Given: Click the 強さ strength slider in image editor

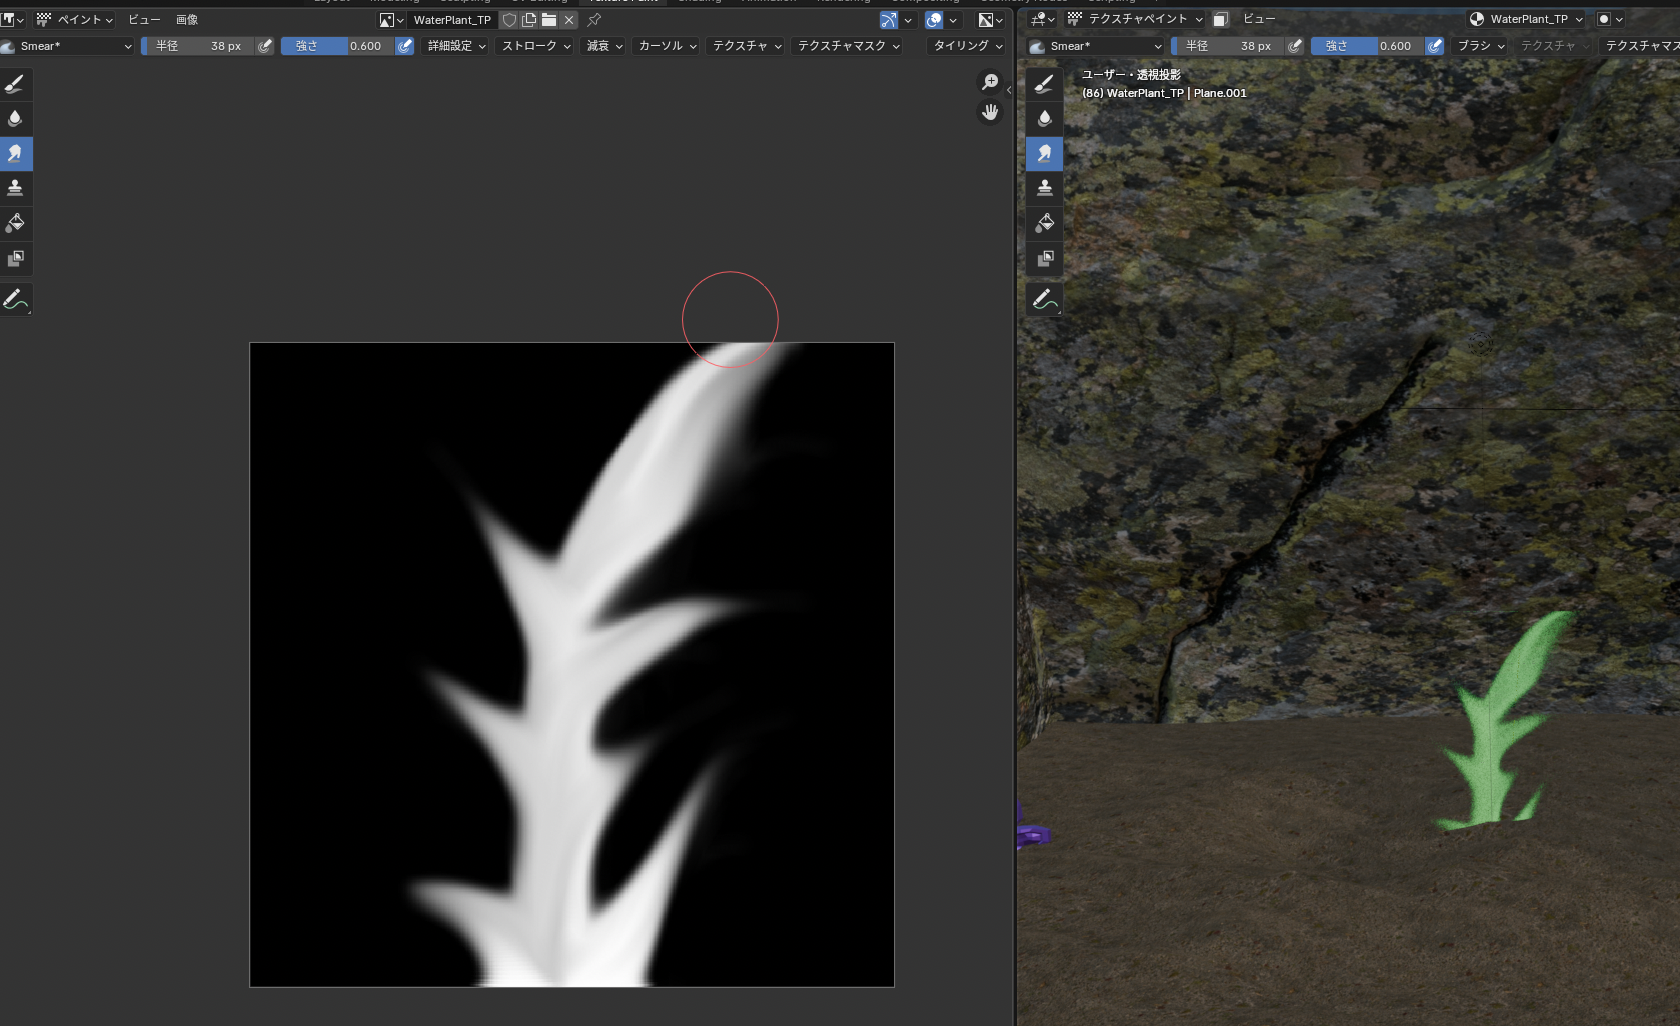Looking at the screenshot, I should click(338, 46).
